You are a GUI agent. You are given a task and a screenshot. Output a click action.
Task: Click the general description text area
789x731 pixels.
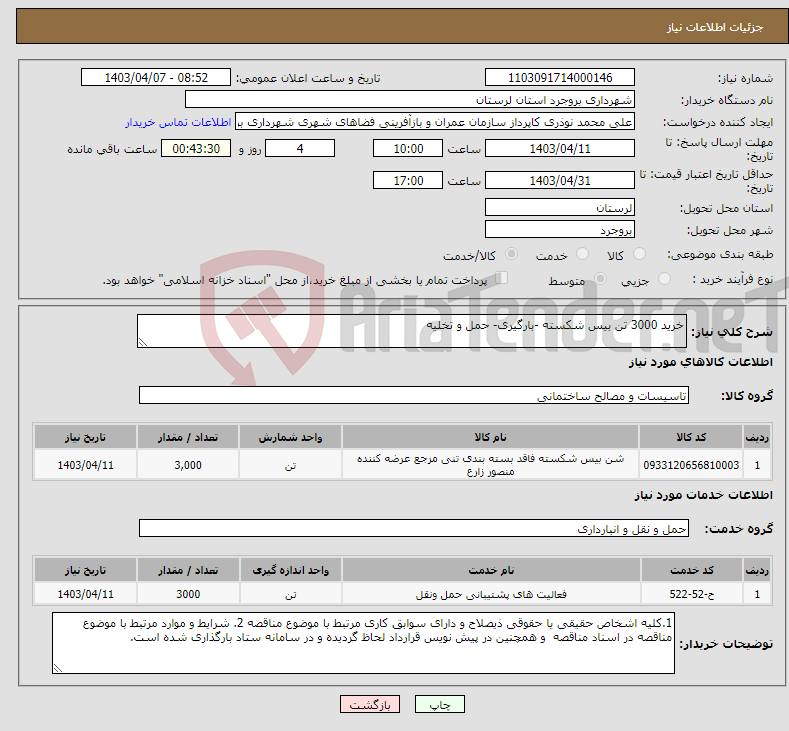pos(412,331)
